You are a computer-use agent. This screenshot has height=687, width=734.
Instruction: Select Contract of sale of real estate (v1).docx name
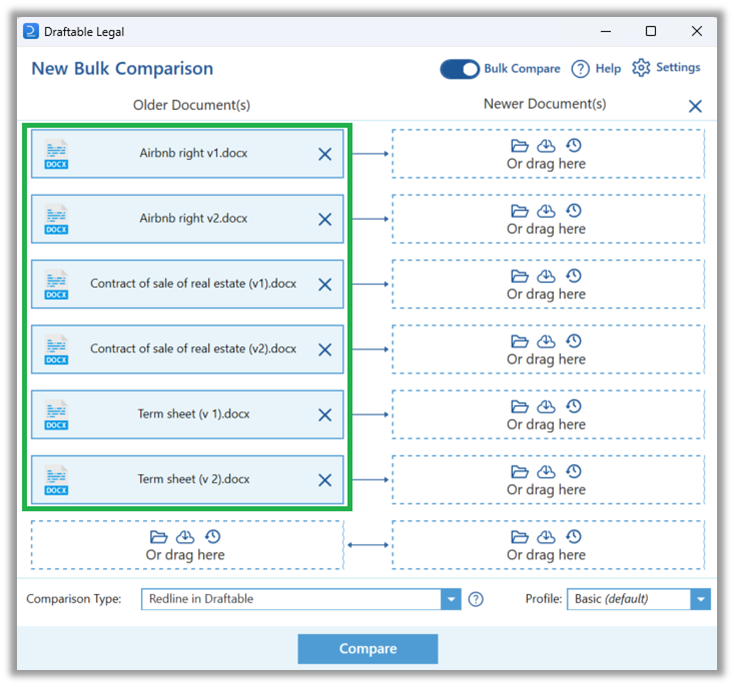click(193, 284)
